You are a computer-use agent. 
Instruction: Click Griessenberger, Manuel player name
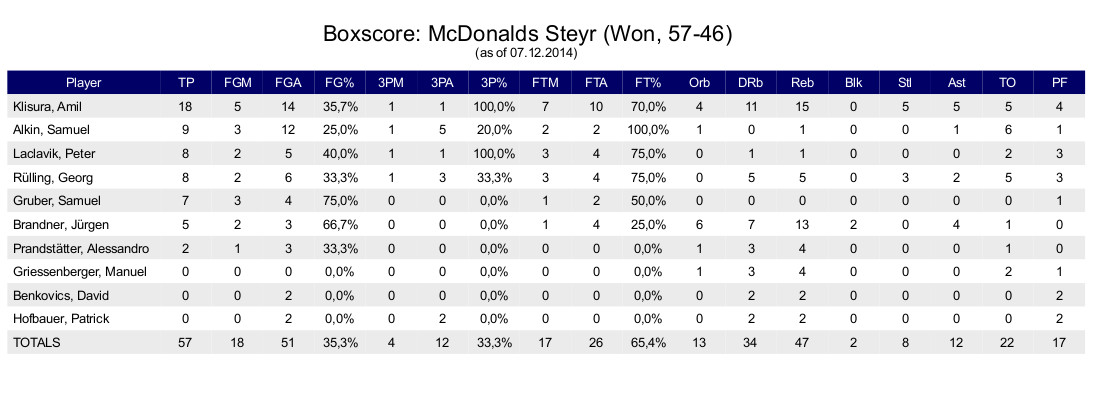coord(79,272)
